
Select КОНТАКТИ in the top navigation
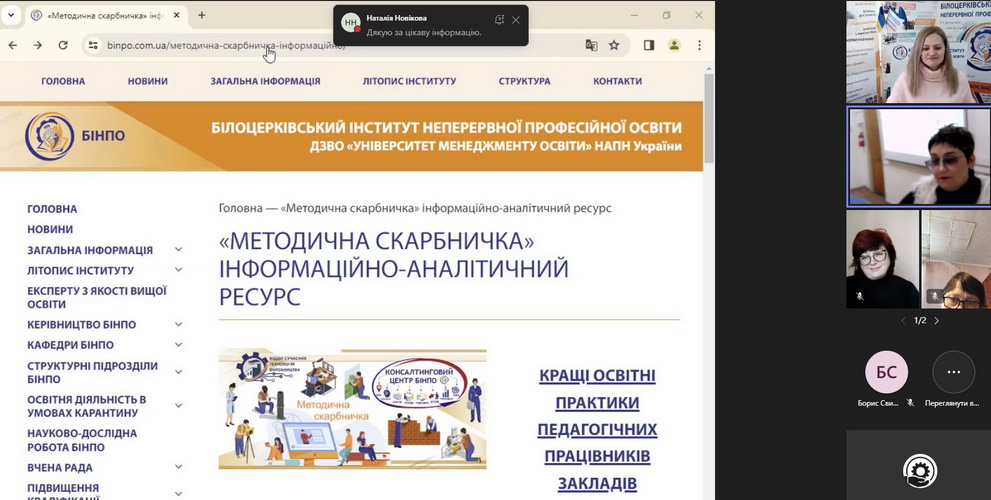(x=617, y=81)
